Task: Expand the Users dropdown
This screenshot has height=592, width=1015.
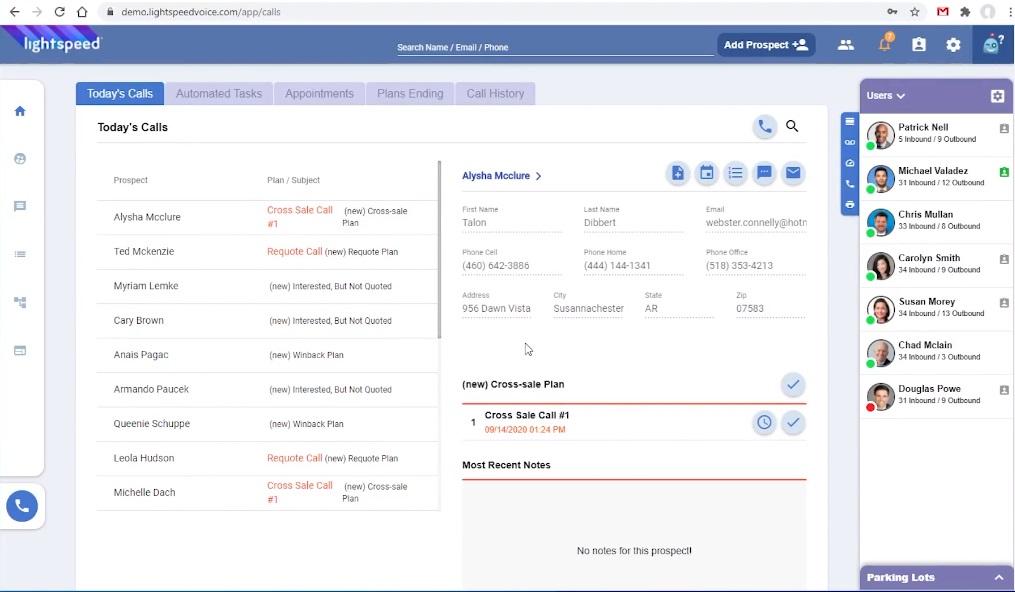Action: 886,96
